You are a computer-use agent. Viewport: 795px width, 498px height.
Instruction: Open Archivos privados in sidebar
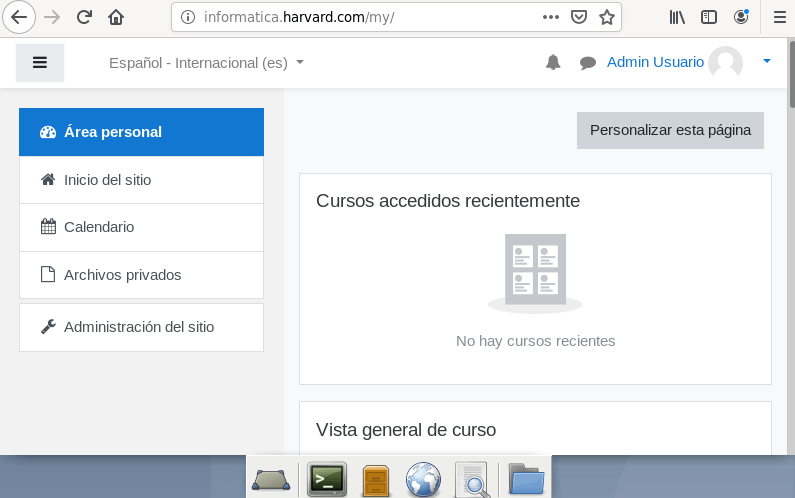click(x=141, y=275)
